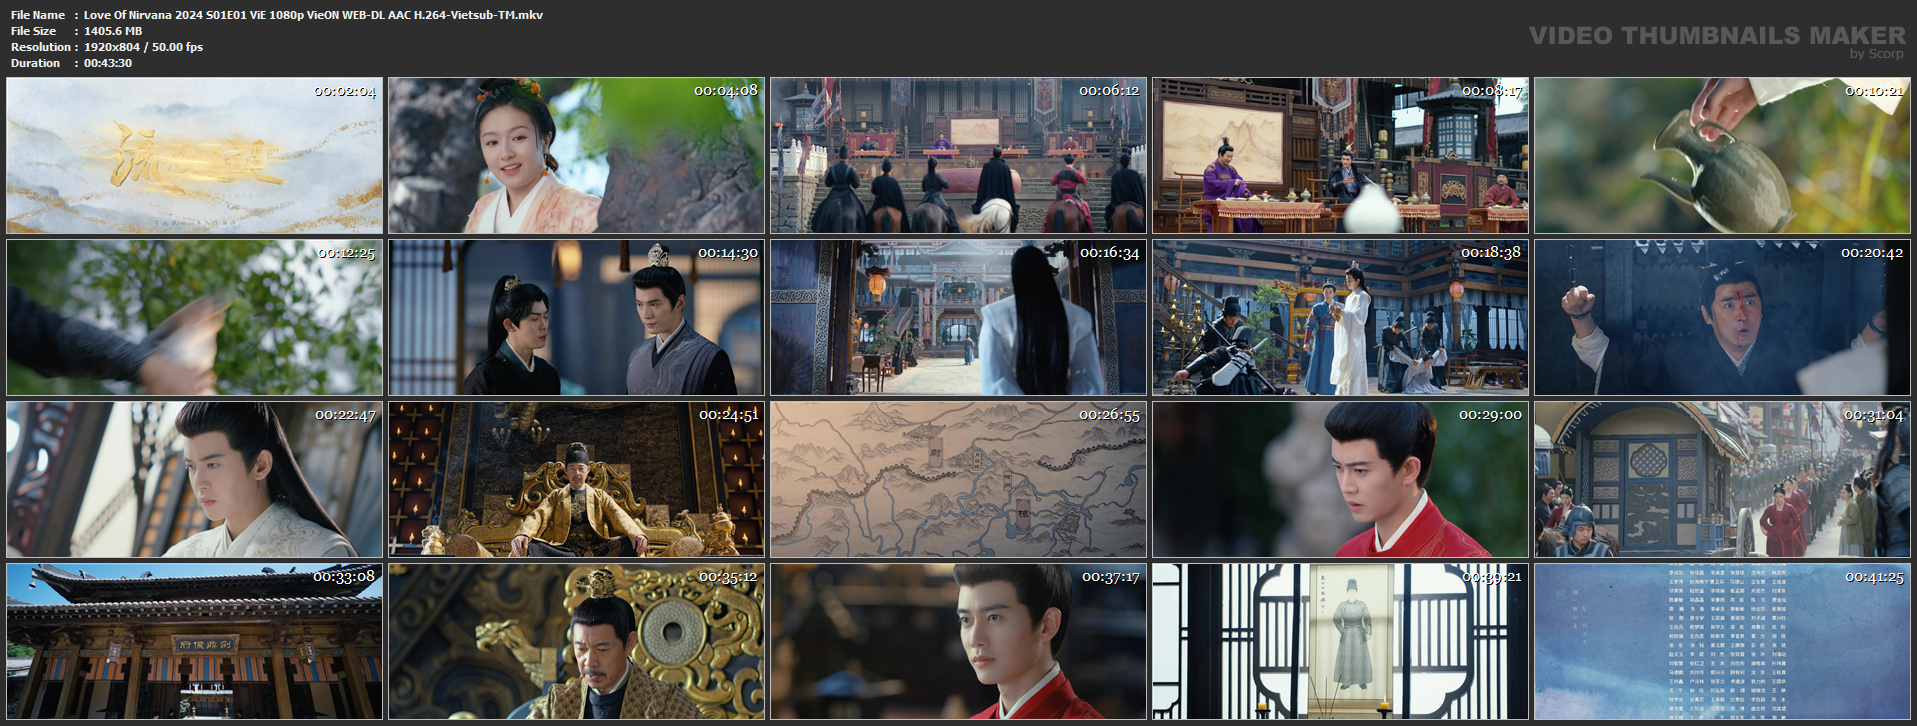The width and height of the screenshot is (1917, 726).
Task: Click the map thumbnail at 00:26:55
Action: click(958, 480)
